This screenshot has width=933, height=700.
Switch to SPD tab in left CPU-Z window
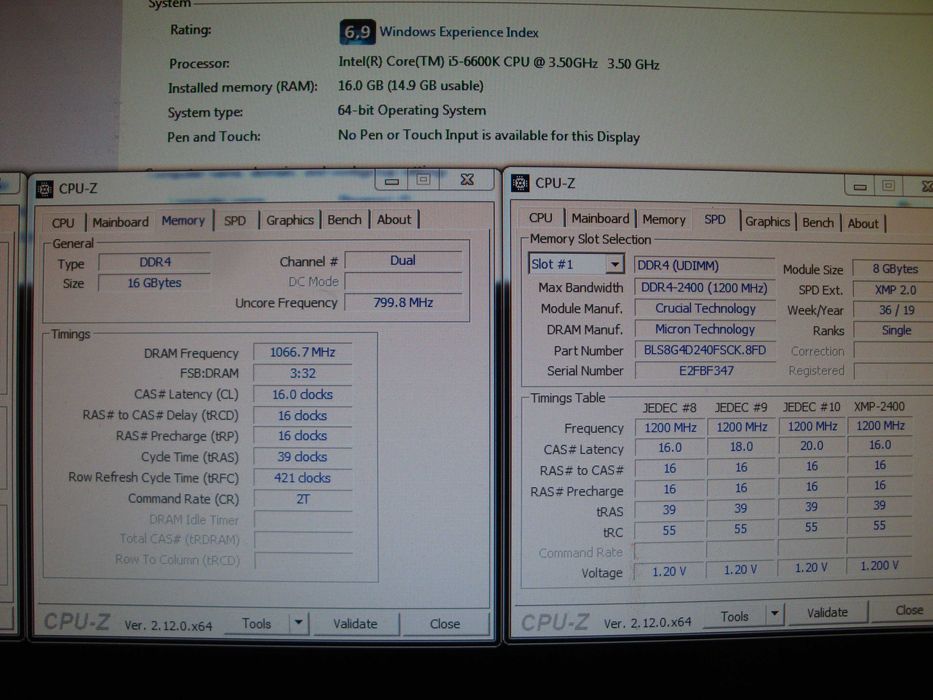[x=234, y=221]
